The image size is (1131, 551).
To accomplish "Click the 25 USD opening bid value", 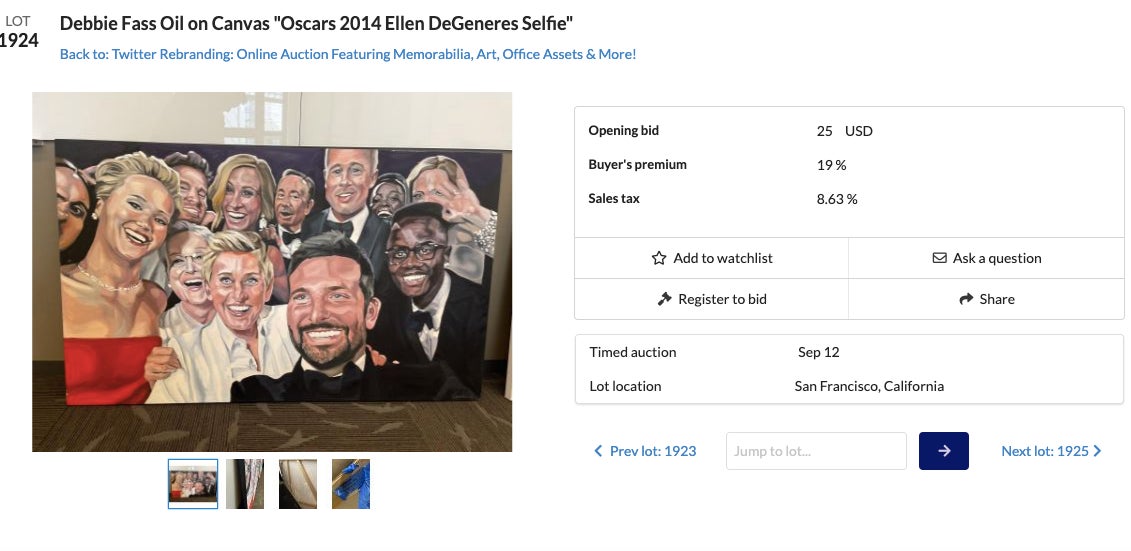I will (843, 131).
